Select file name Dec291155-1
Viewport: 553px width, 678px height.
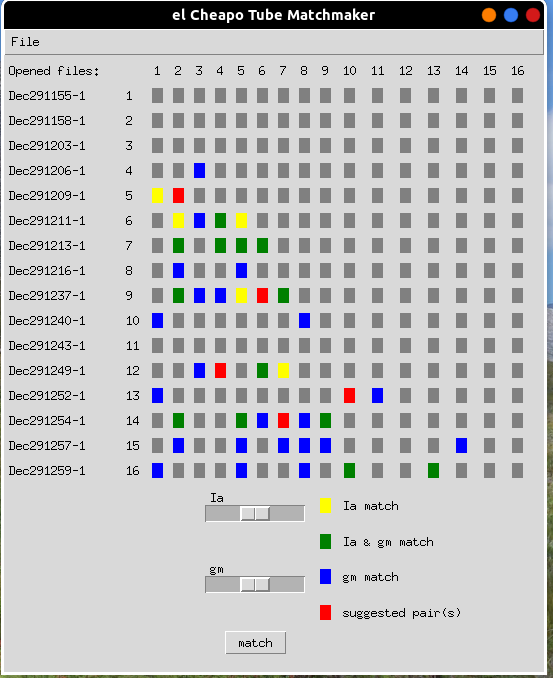click(x=47, y=96)
